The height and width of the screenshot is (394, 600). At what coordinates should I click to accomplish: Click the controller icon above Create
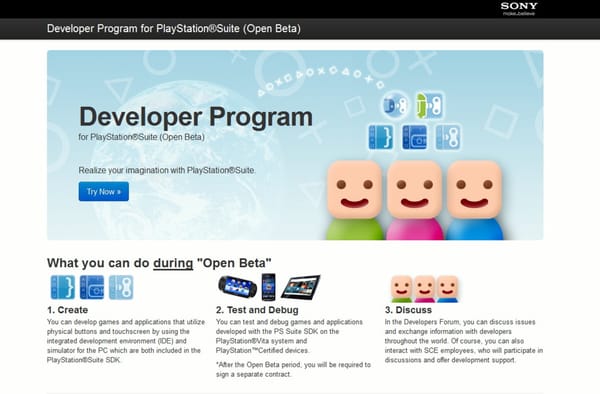[x=121, y=287]
